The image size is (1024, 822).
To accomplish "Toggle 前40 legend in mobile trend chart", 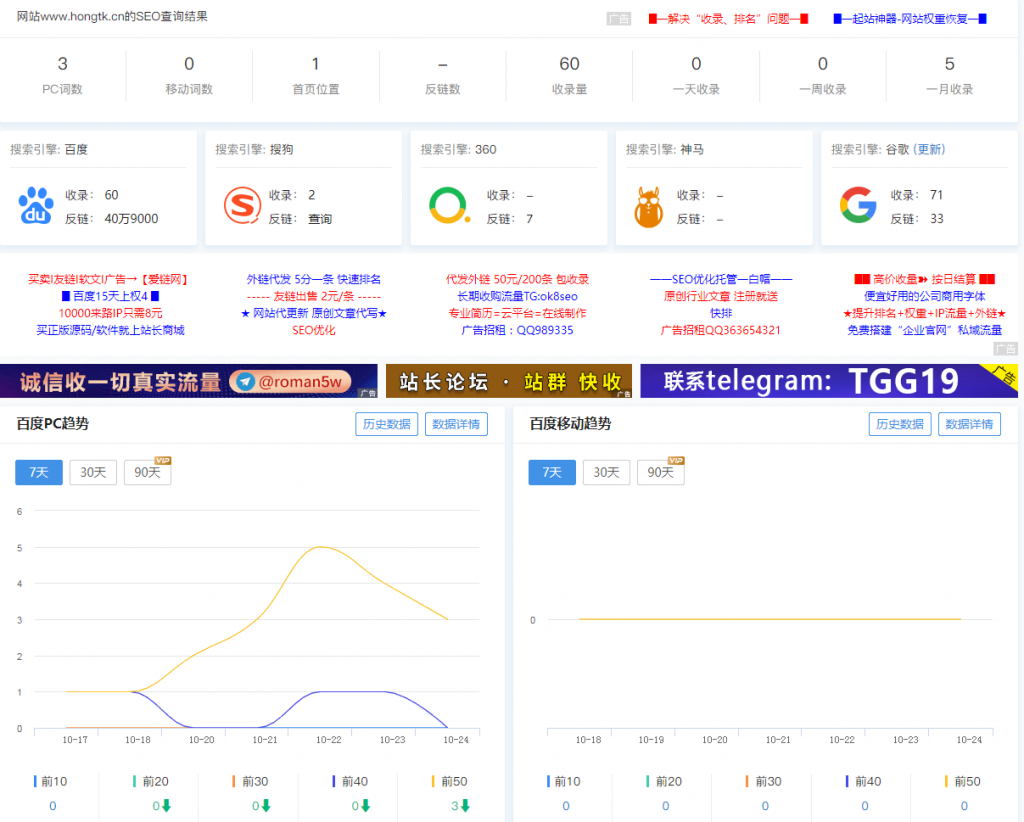I will click(863, 782).
